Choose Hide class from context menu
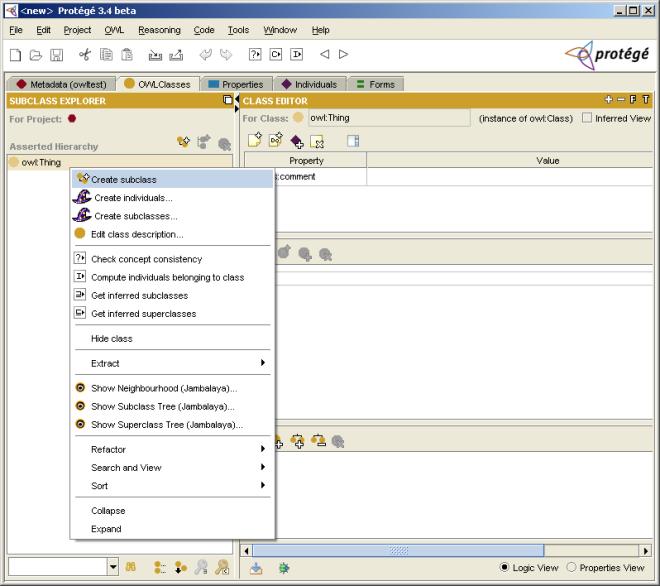The image size is (660, 586). tap(173, 338)
